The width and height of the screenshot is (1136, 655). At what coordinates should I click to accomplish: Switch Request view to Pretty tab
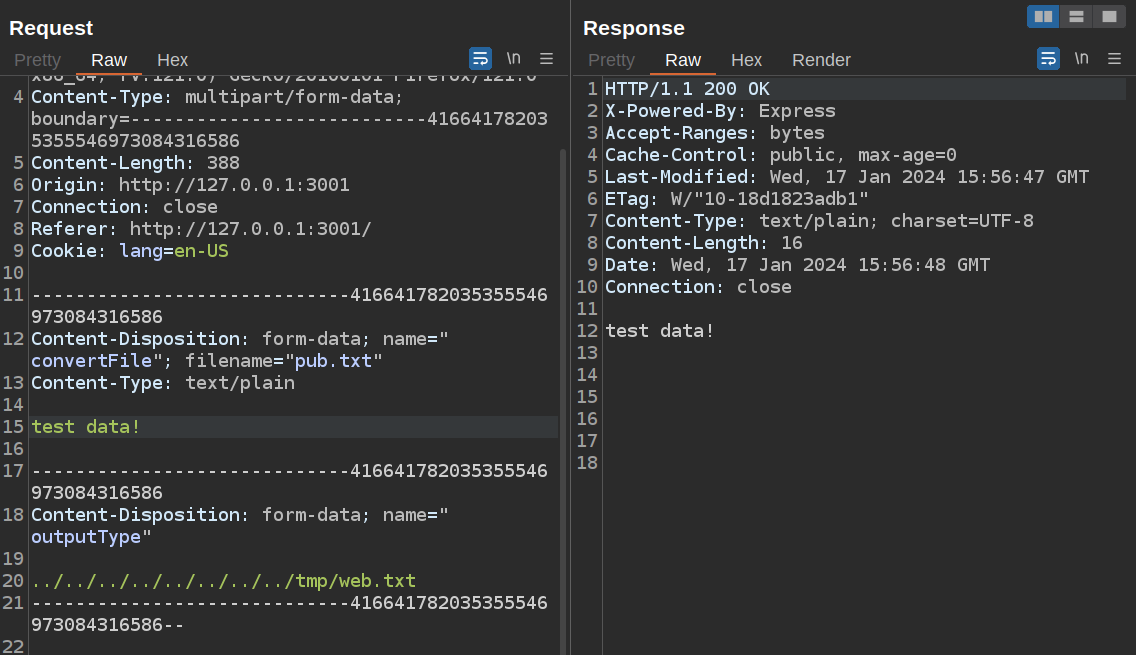37,60
